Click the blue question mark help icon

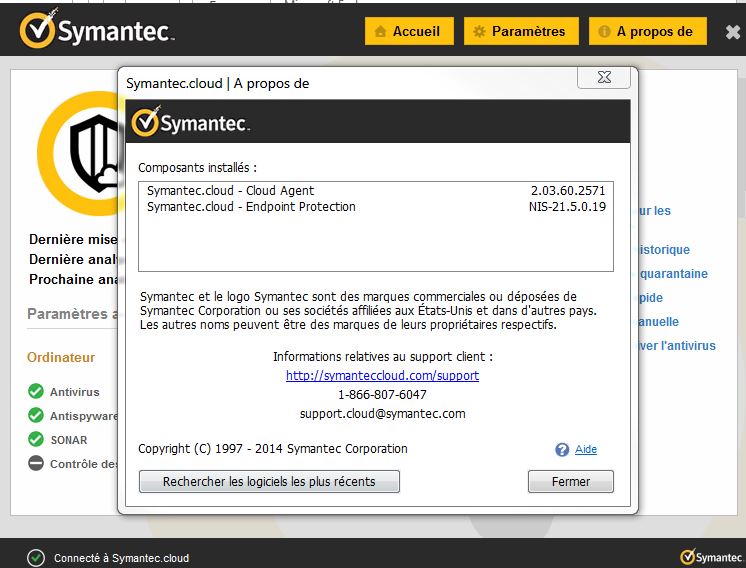pyautogui.click(x=562, y=450)
